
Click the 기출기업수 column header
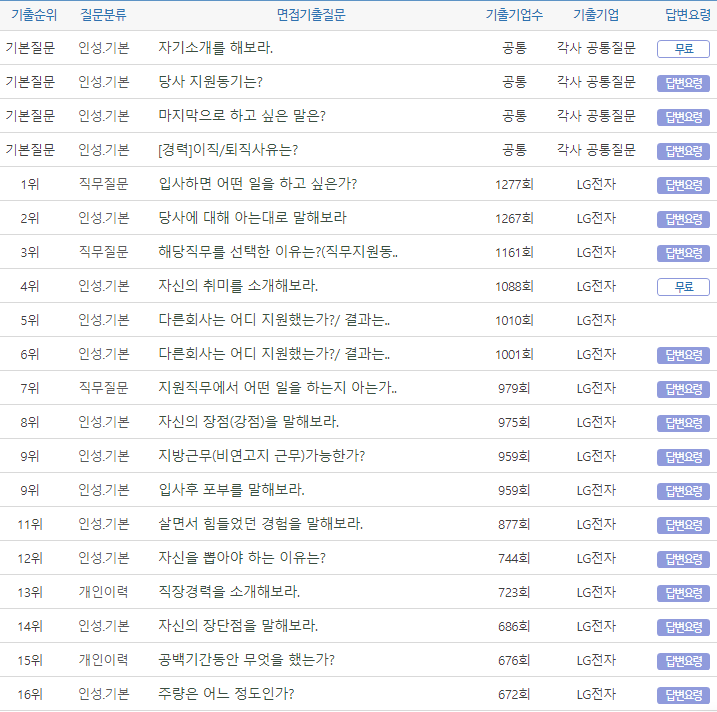point(514,15)
